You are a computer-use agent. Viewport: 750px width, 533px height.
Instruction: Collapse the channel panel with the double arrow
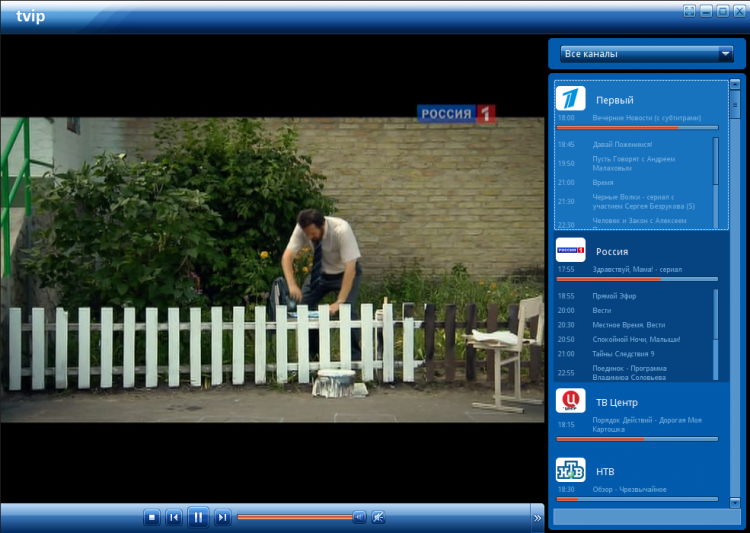point(537,518)
